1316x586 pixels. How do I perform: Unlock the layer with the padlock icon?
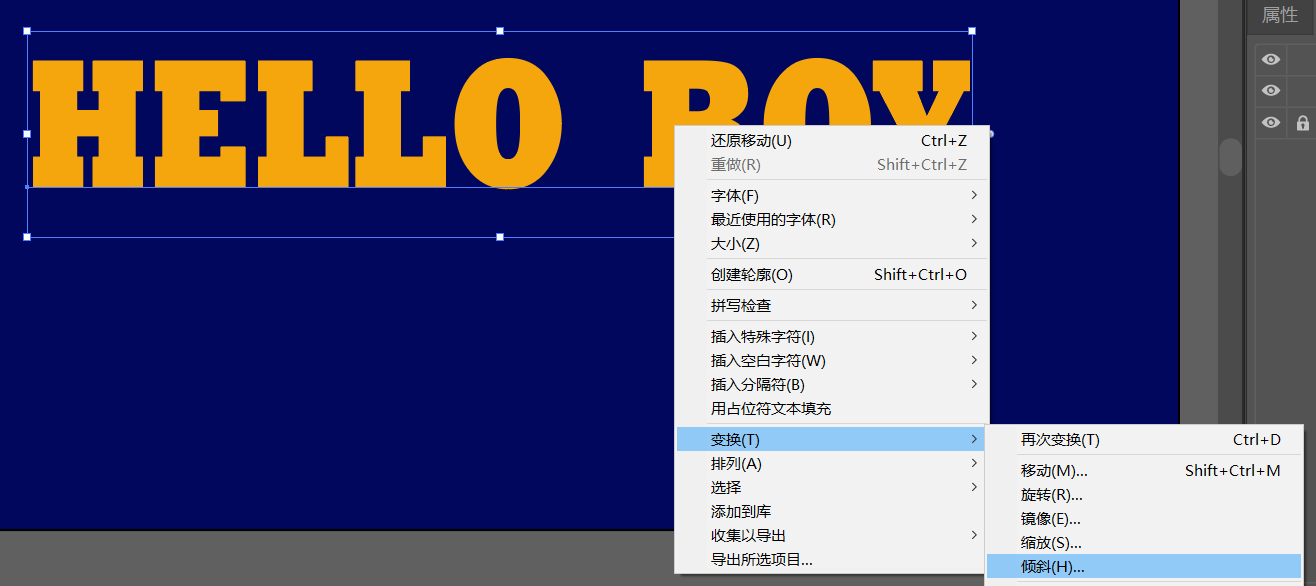[1303, 124]
